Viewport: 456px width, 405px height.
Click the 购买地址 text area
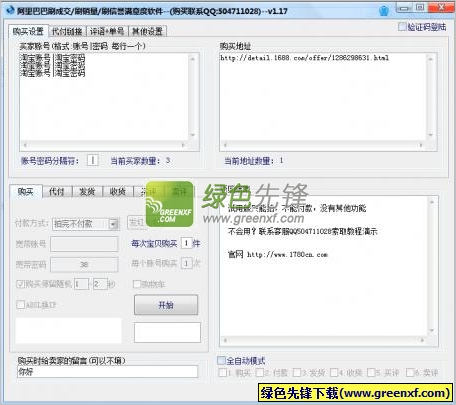323,97
